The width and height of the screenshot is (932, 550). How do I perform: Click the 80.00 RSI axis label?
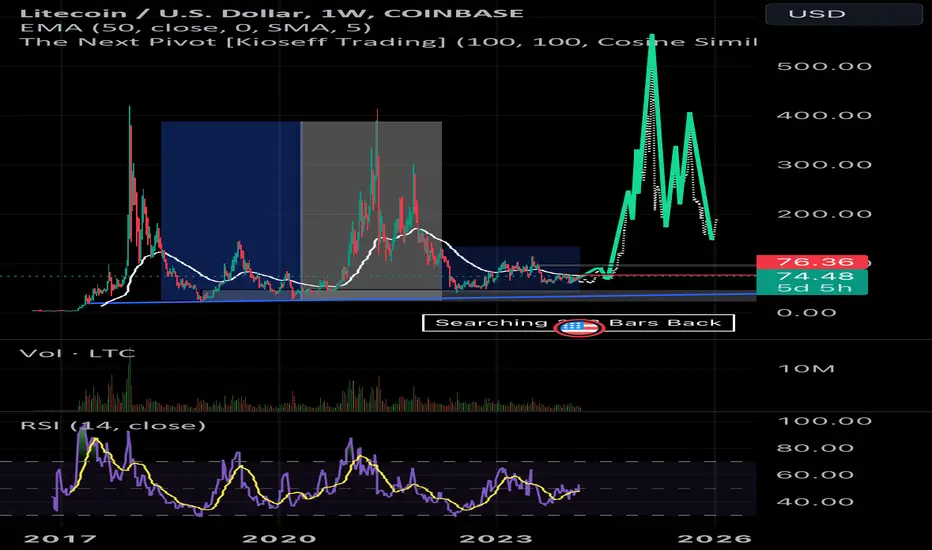pos(816,448)
